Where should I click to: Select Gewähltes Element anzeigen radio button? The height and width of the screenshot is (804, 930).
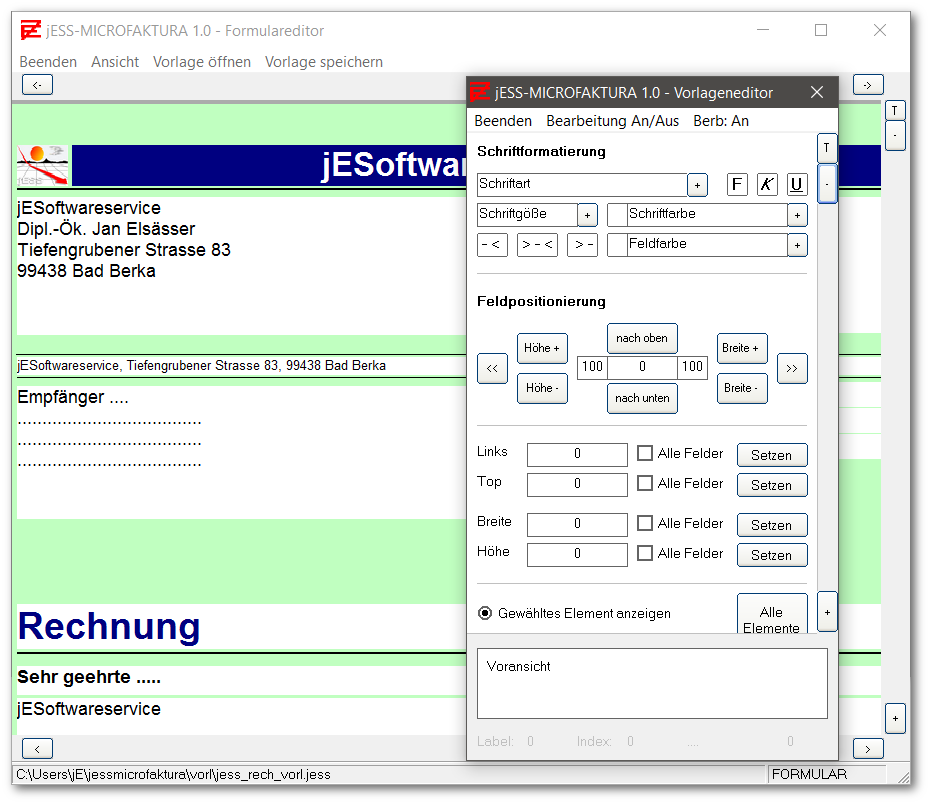[x=485, y=613]
